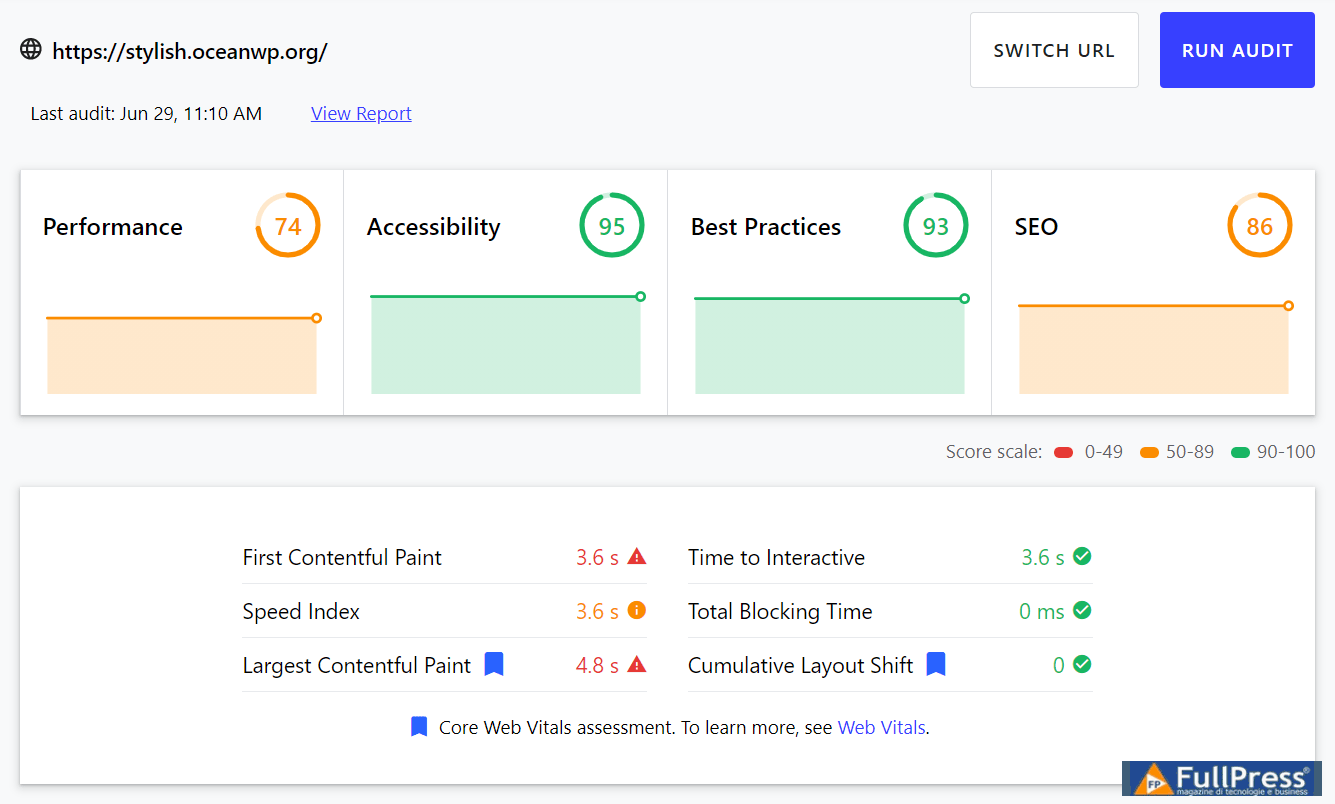
Task: Click the bookmark icon next to Cumulative Layout Shift
Action: pyautogui.click(x=936, y=664)
